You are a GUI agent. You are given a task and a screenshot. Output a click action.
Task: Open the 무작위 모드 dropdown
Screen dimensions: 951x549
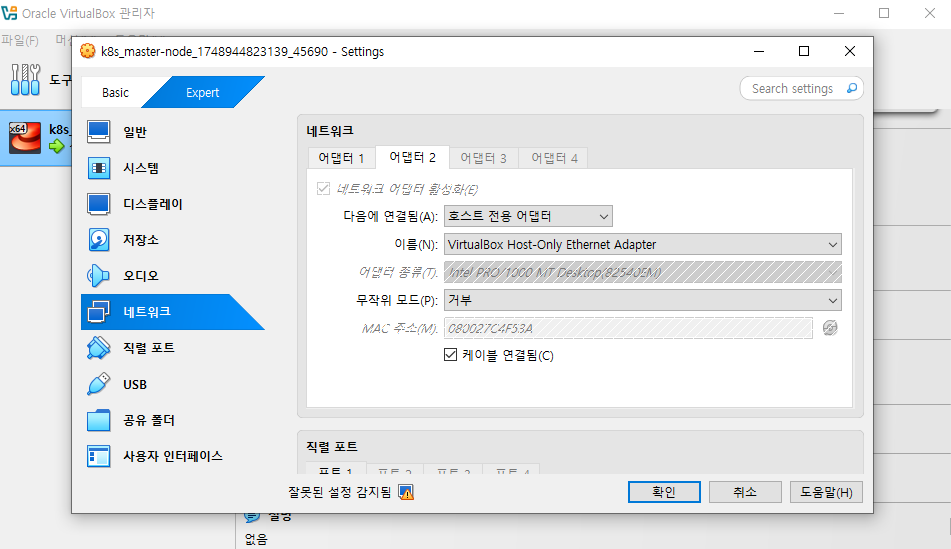(643, 300)
